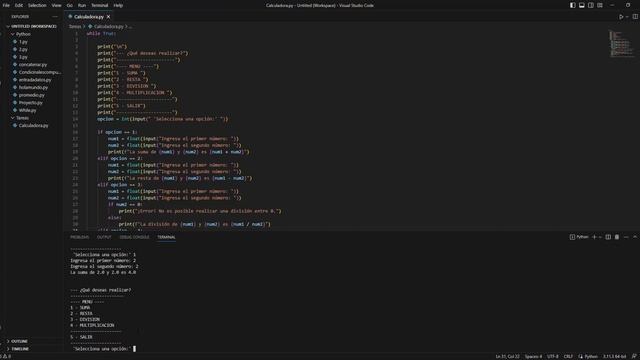Viewport: 640px width, 360px height.
Task: Change file encoding UTF-8
Action: click(x=553, y=357)
